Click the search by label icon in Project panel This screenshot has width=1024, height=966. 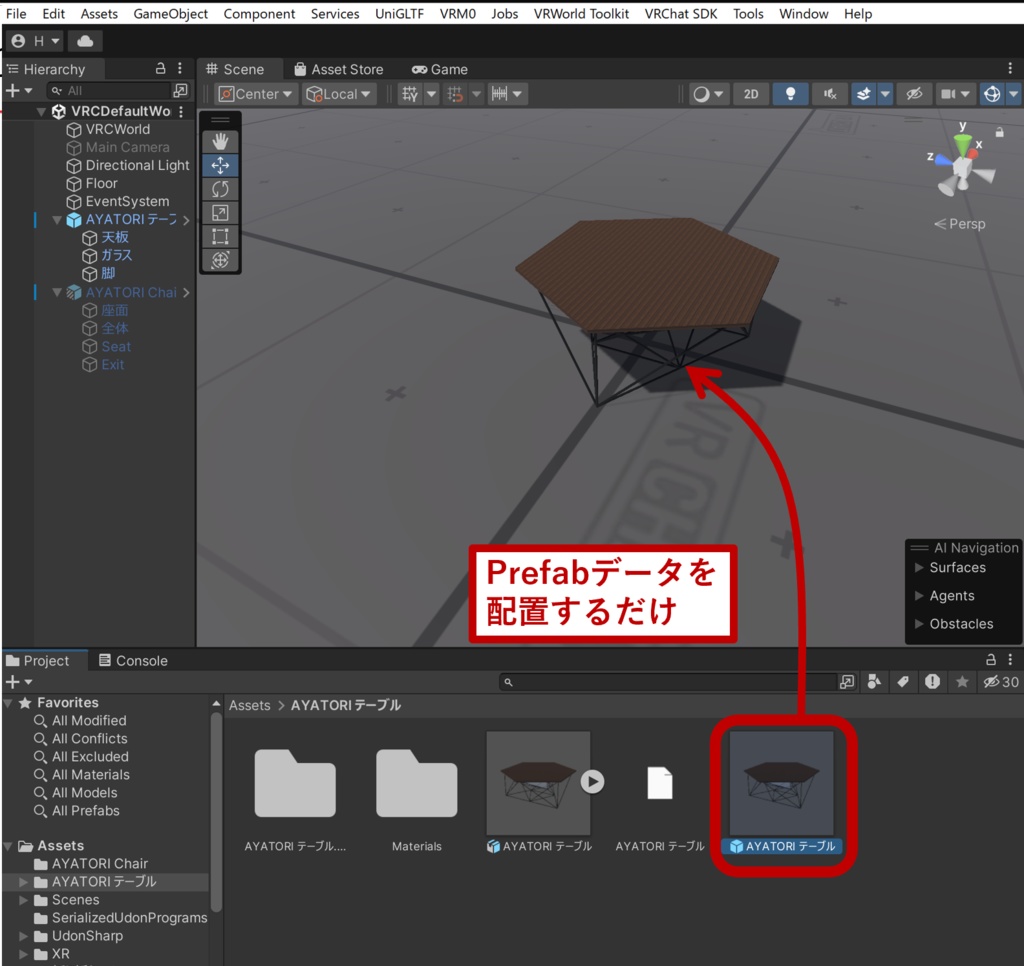(902, 681)
